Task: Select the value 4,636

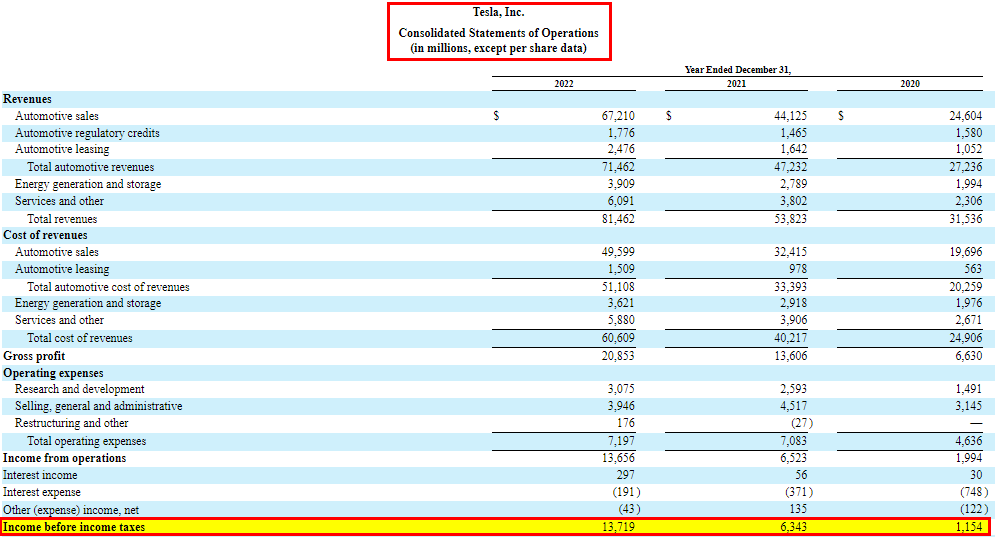Action: pos(968,441)
